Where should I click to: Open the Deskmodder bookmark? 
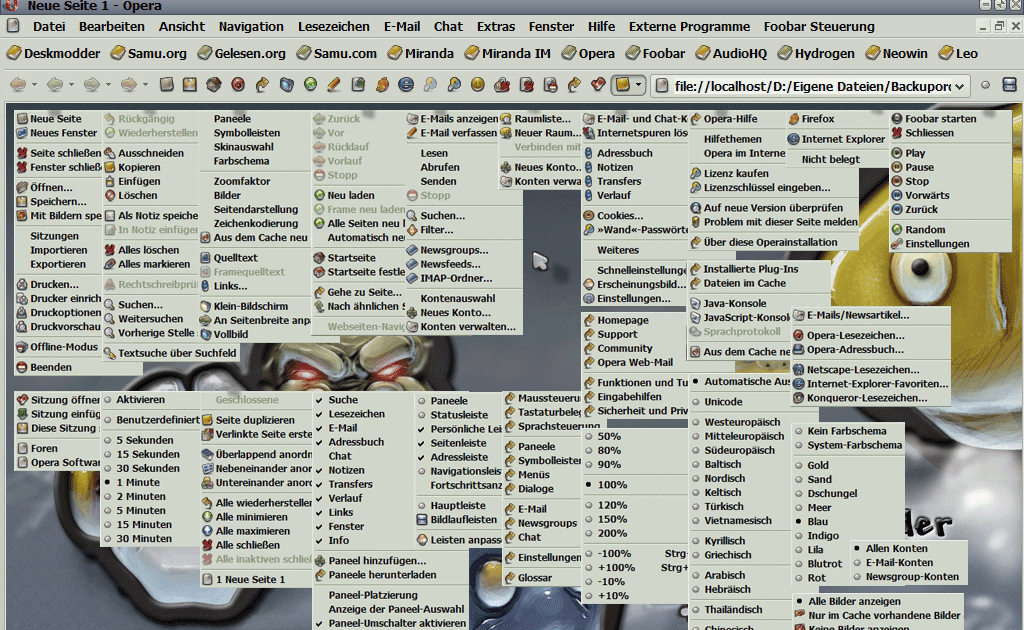pyautogui.click(x=54, y=54)
